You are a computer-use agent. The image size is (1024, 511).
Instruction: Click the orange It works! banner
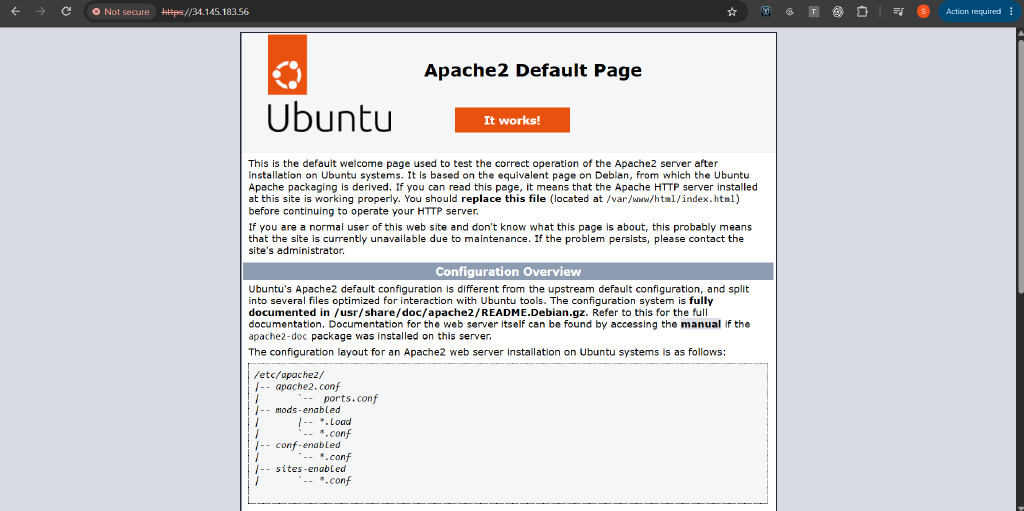(512, 120)
